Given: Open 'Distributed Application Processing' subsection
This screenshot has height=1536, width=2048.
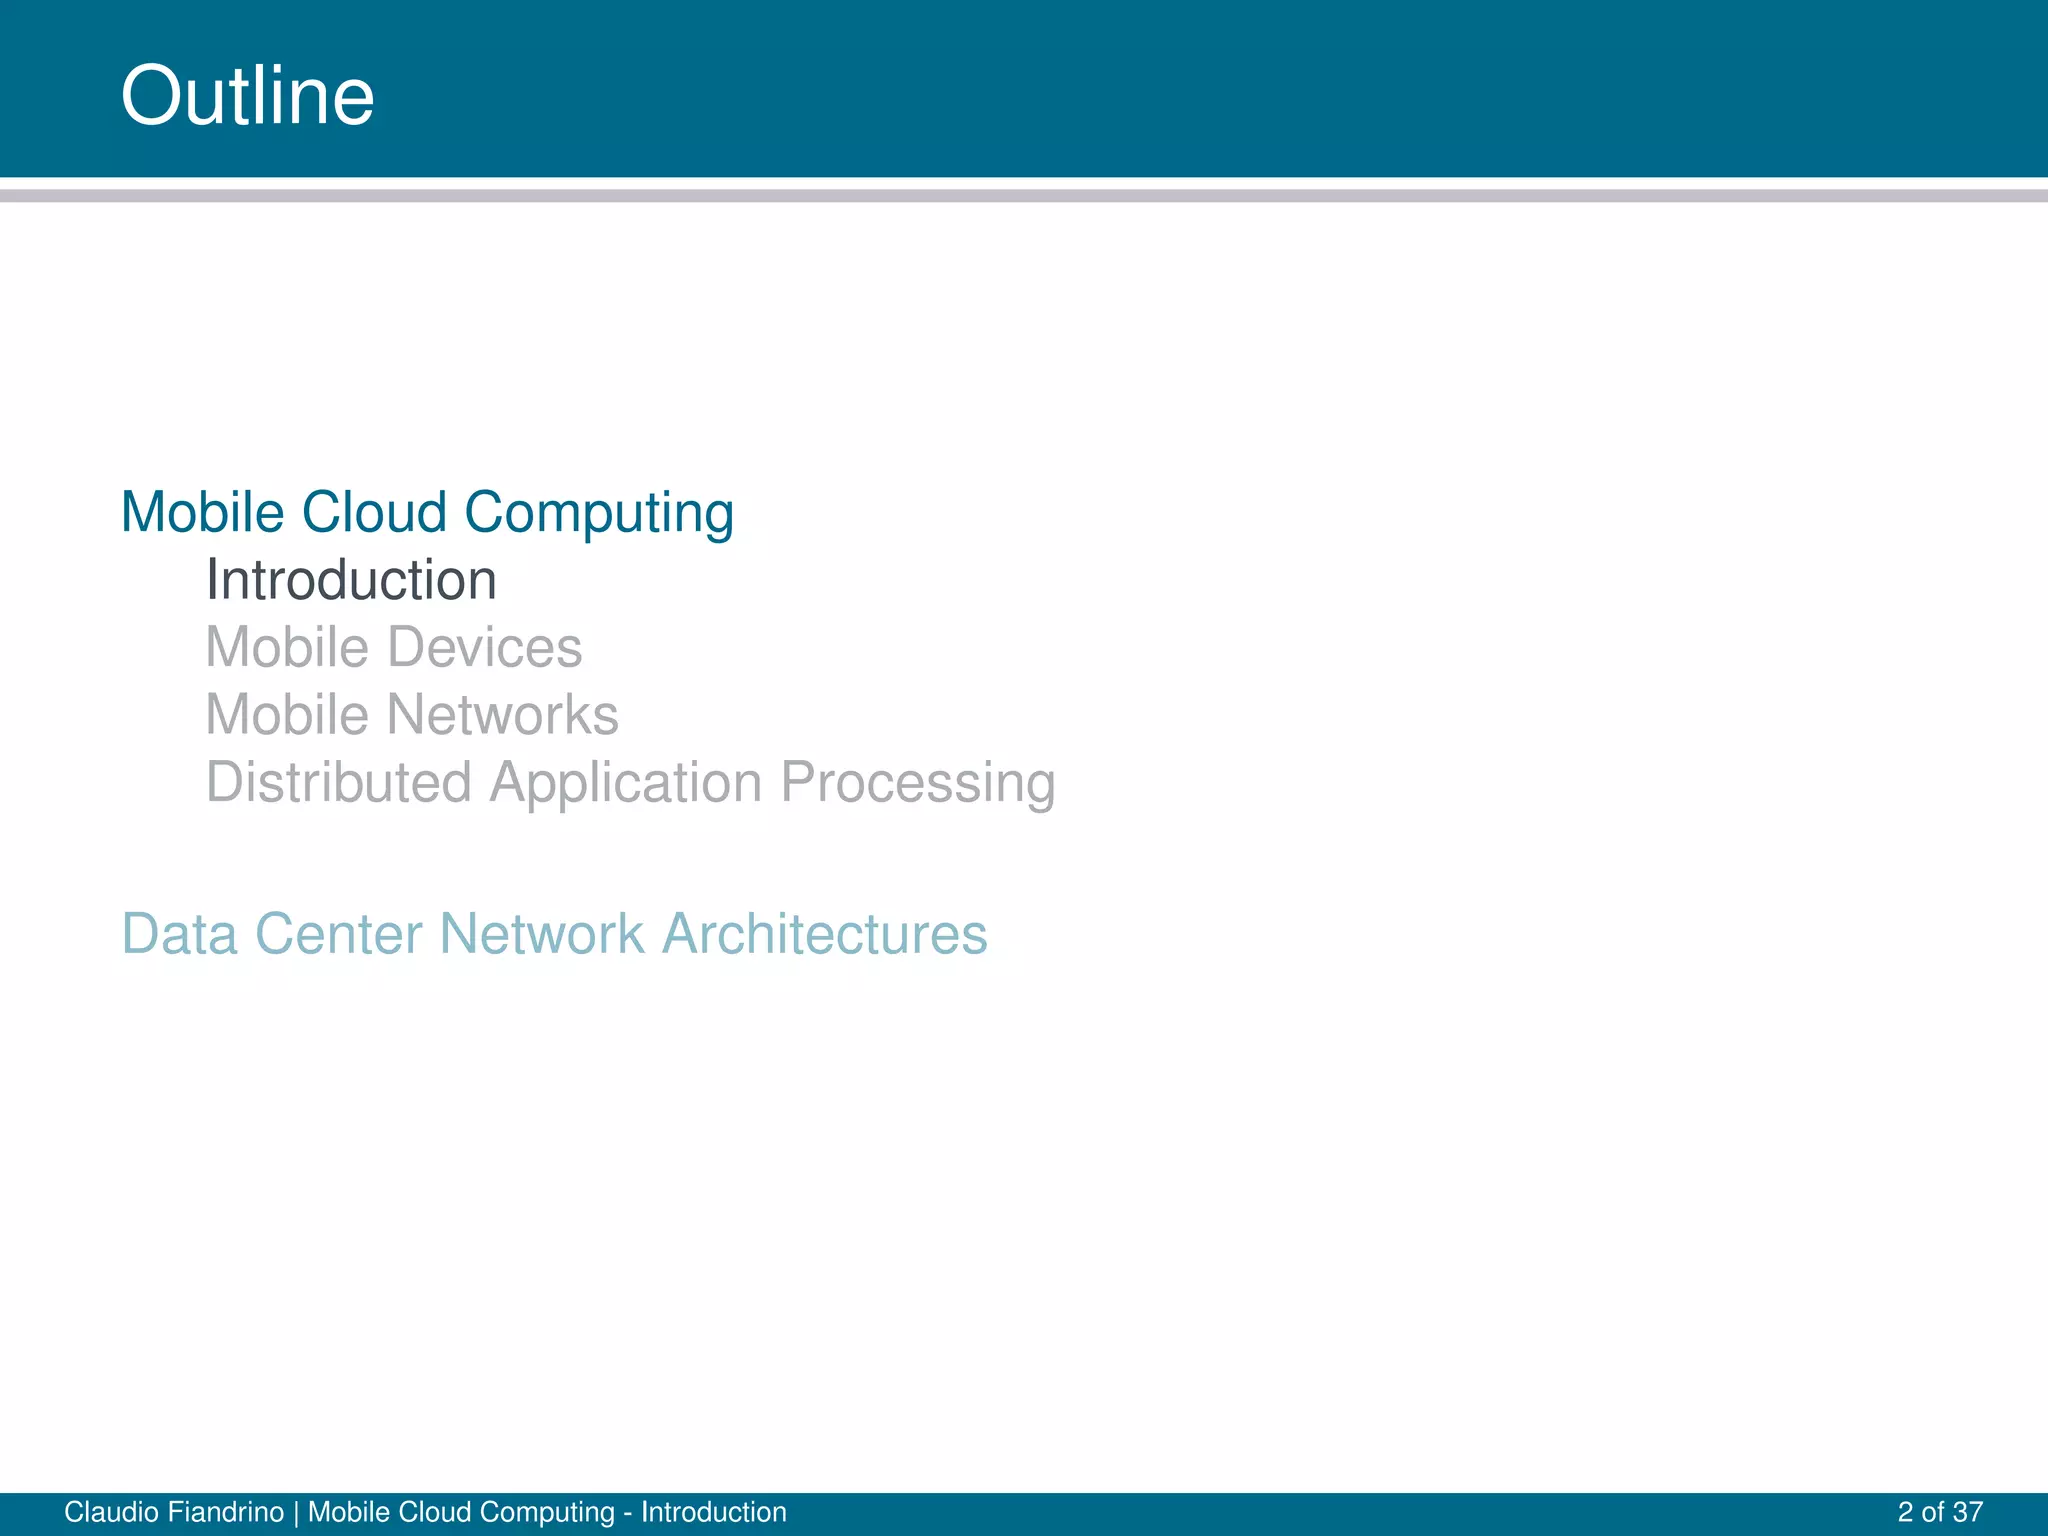Looking at the screenshot, I should (630, 782).
